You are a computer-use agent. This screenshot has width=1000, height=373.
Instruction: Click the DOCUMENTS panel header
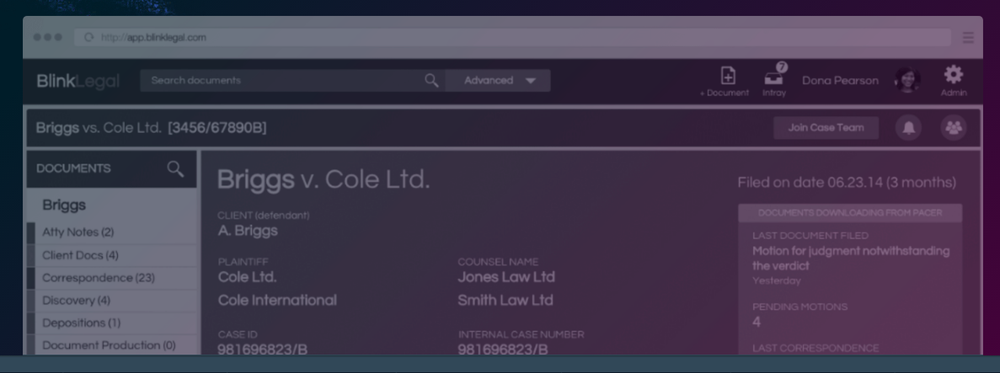coord(112,169)
